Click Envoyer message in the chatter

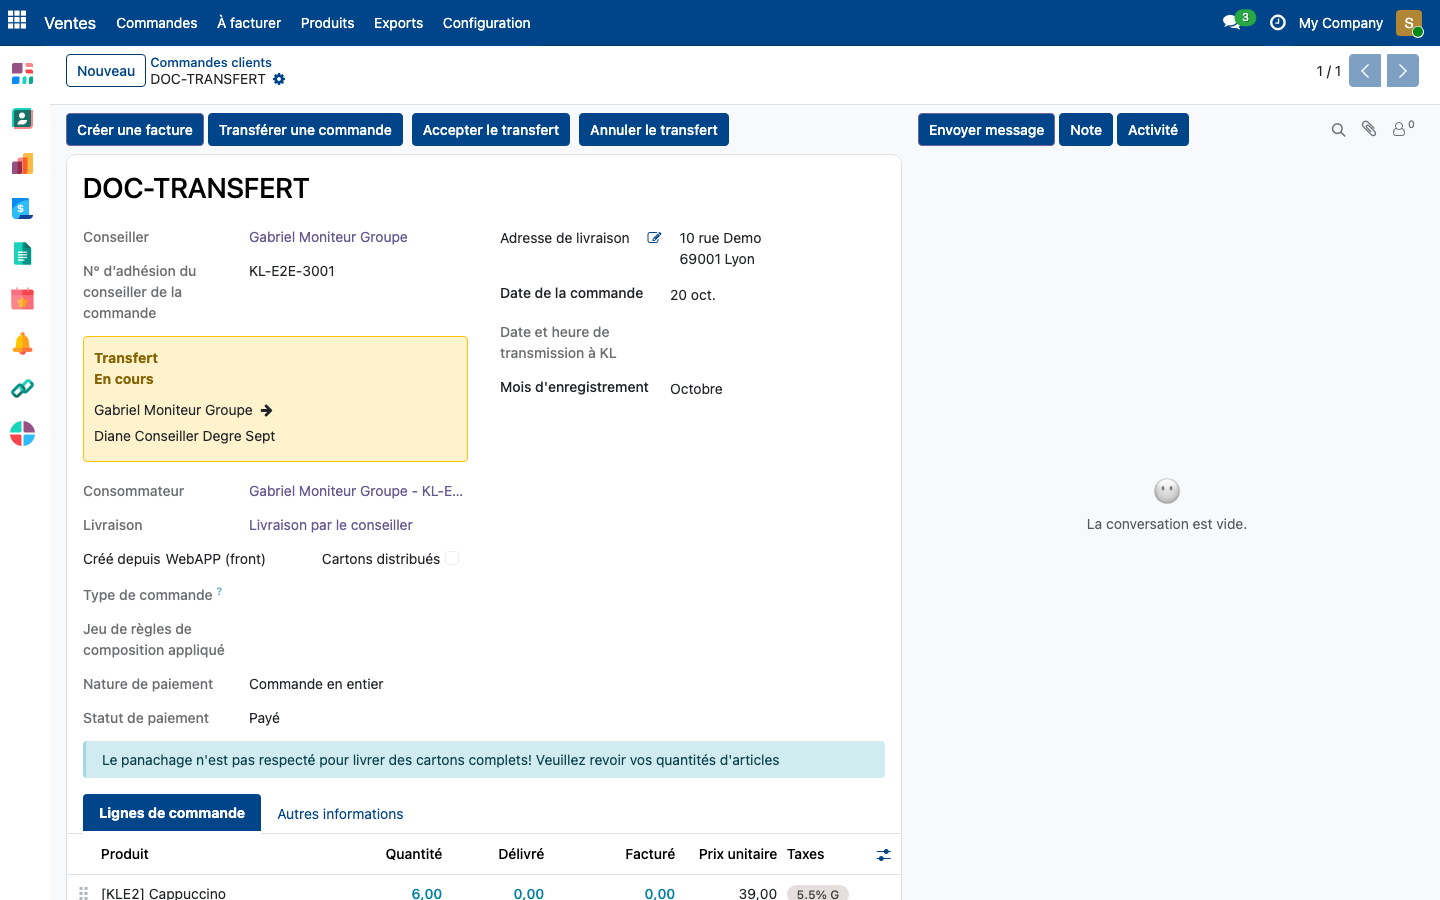point(986,130)
